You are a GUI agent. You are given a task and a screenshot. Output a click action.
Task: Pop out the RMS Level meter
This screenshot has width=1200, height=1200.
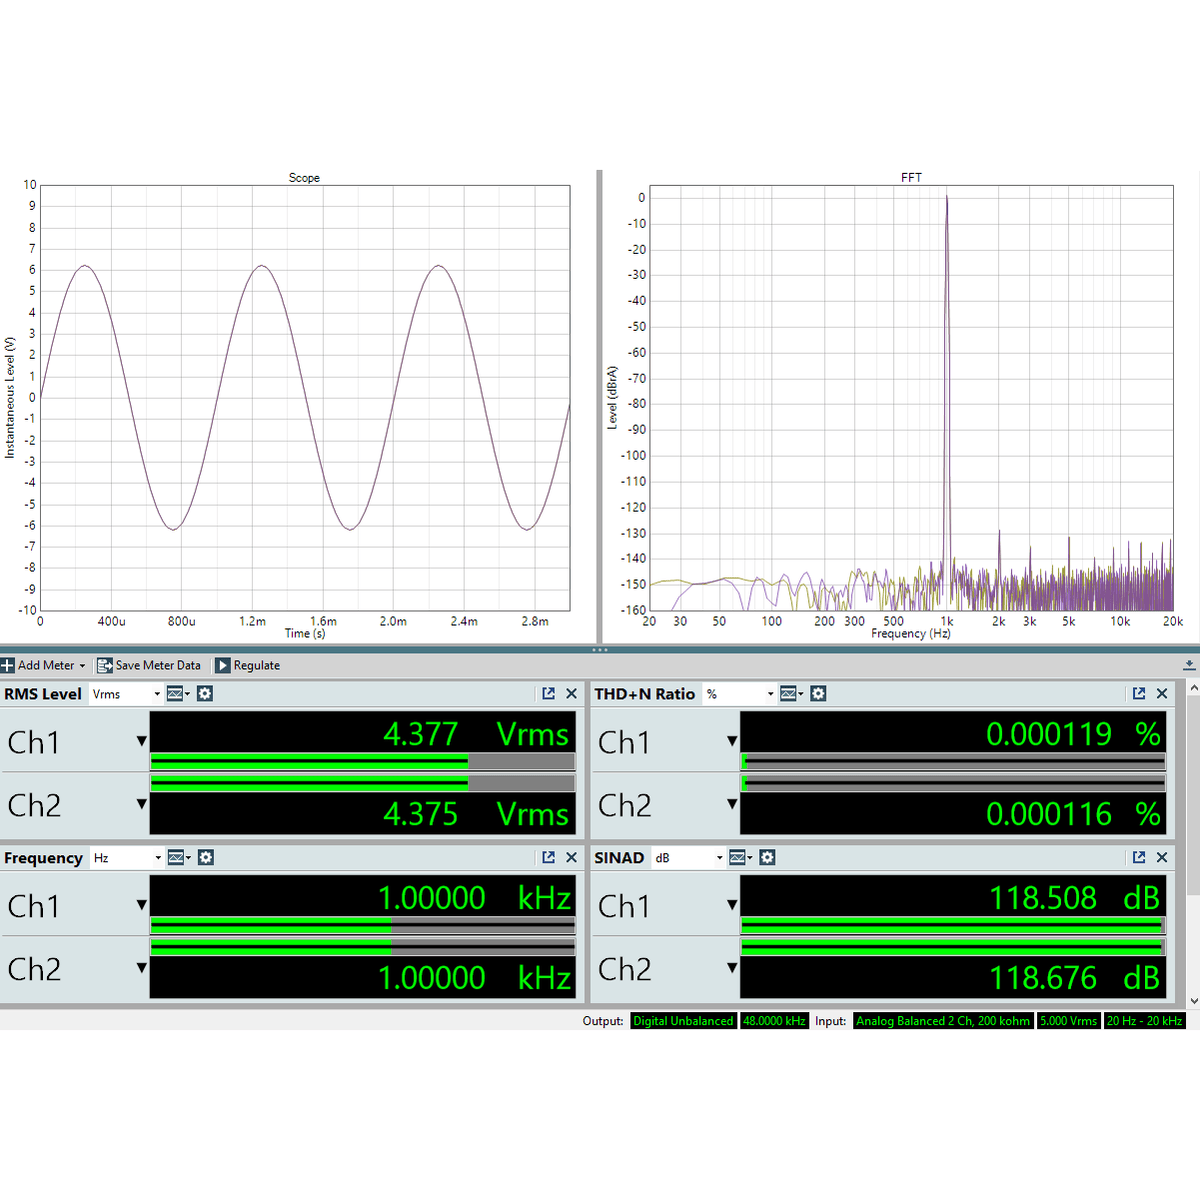pyautogui.click(x=548, y=693)
